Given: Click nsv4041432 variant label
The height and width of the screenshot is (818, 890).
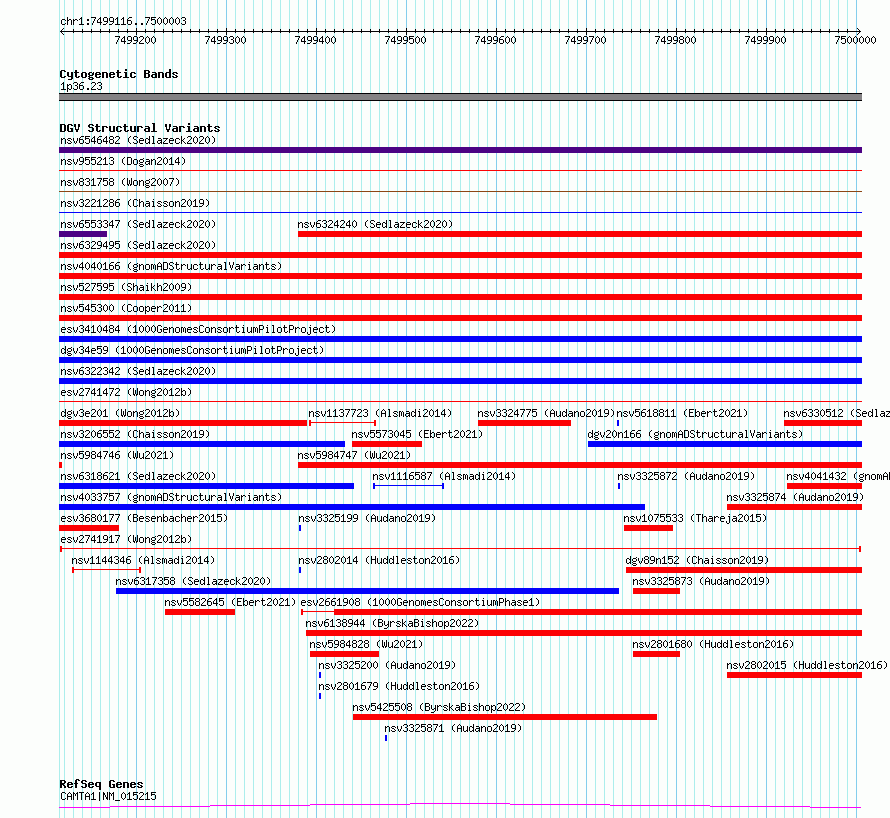Looking at the screenshot, I should pyautogui.click(x=838, y=476).
